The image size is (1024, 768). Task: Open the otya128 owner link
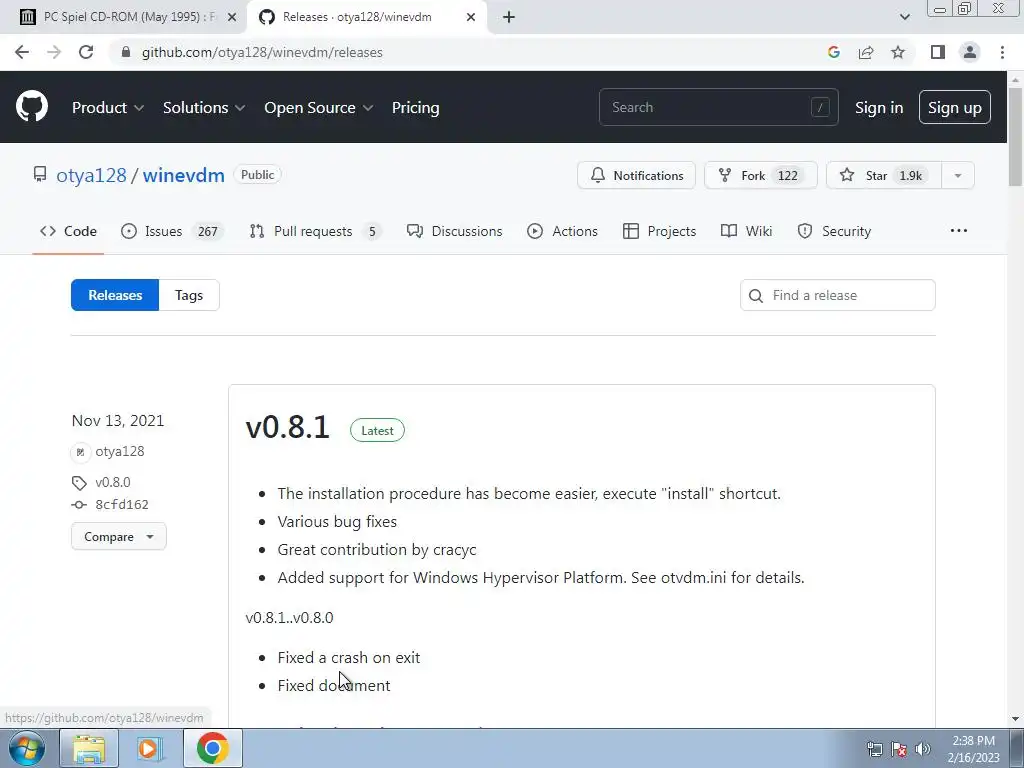click(x=91, y=175)
